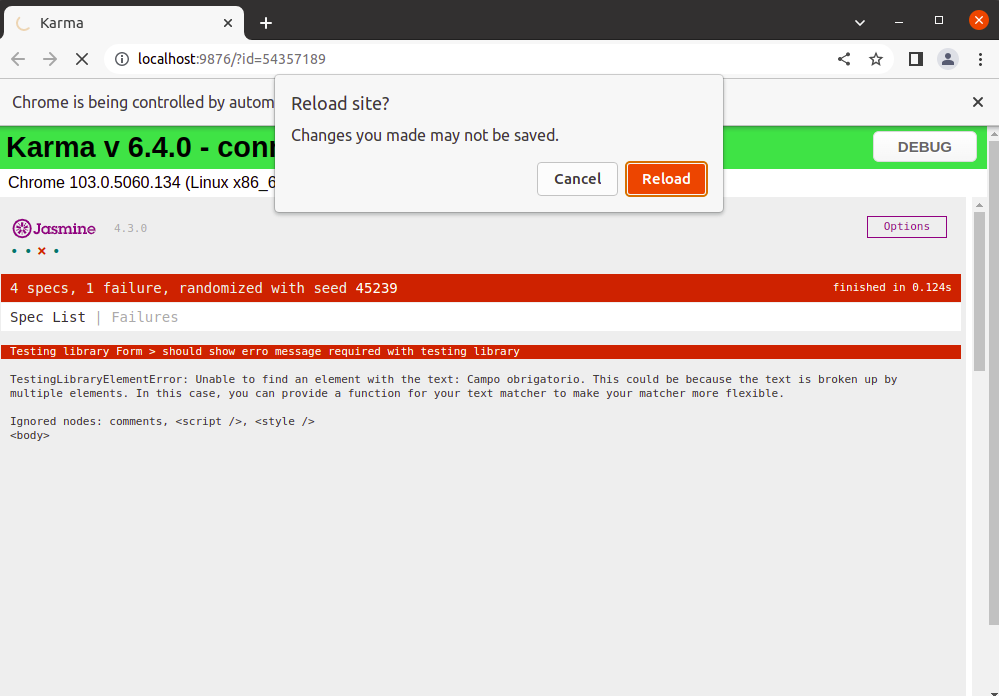Go forward in browser history
Image resolution: width=999 pixels, height=696 pixels.
click(x=50, y=59)
